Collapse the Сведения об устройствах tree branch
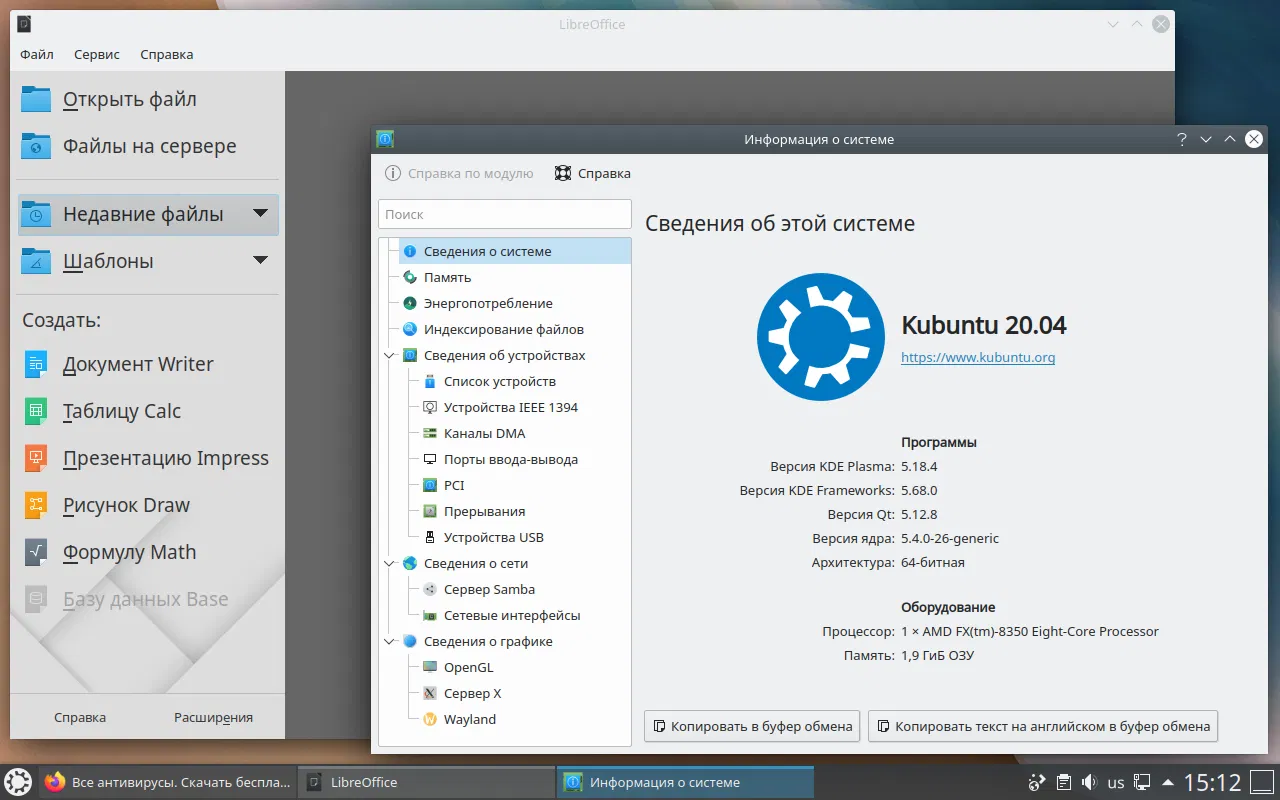The image size is (1280, 800). (390, 355)
